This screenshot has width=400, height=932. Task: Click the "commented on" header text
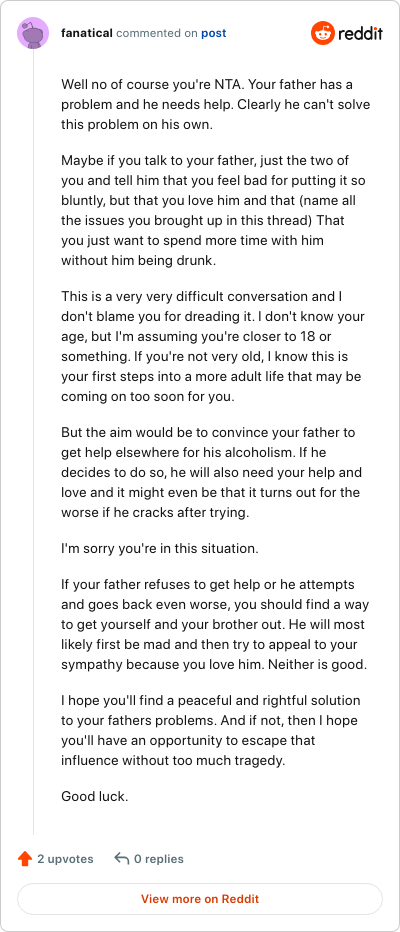157,33
